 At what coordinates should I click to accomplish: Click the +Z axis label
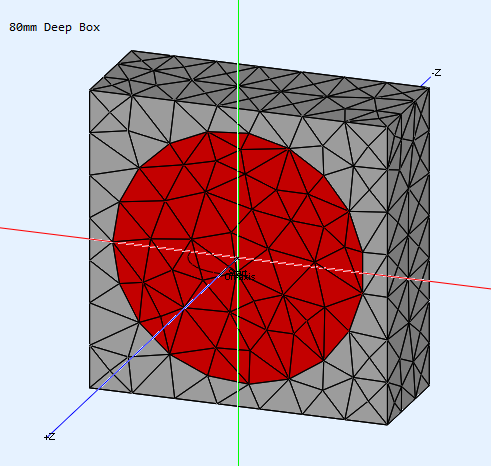click(49, 437)
